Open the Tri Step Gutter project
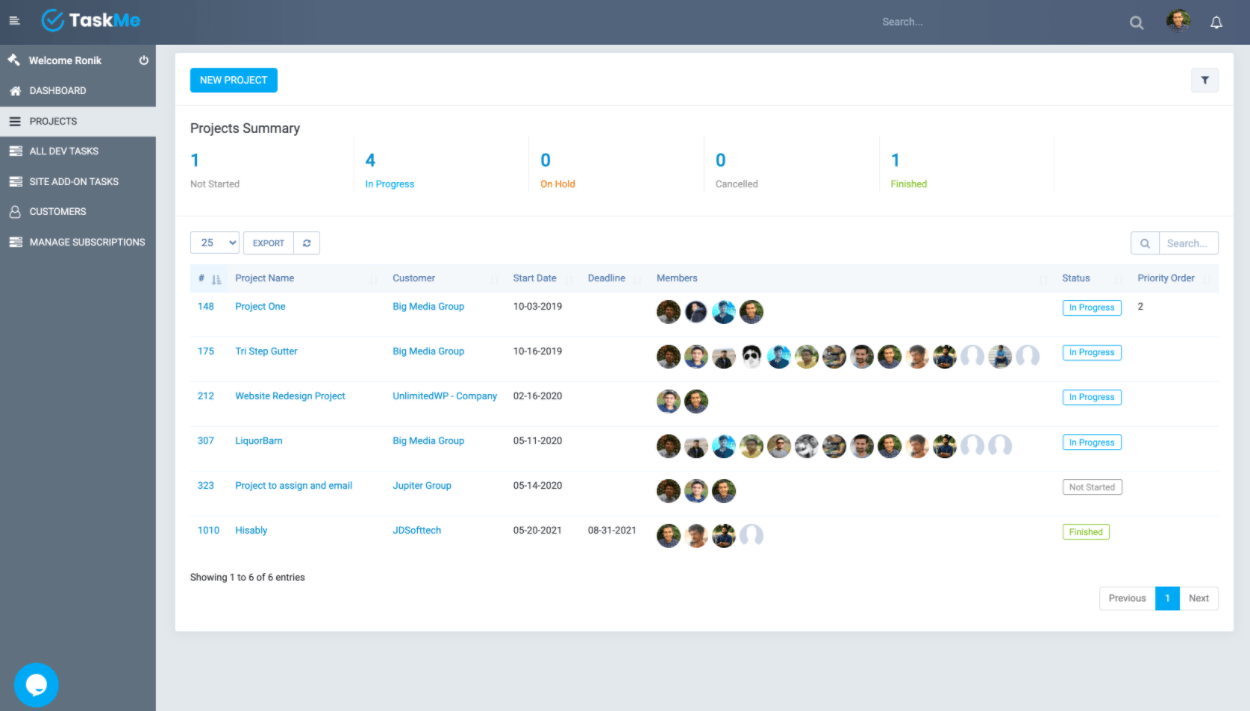This screenshot has height=711, width=1250. tap(266, 352)
